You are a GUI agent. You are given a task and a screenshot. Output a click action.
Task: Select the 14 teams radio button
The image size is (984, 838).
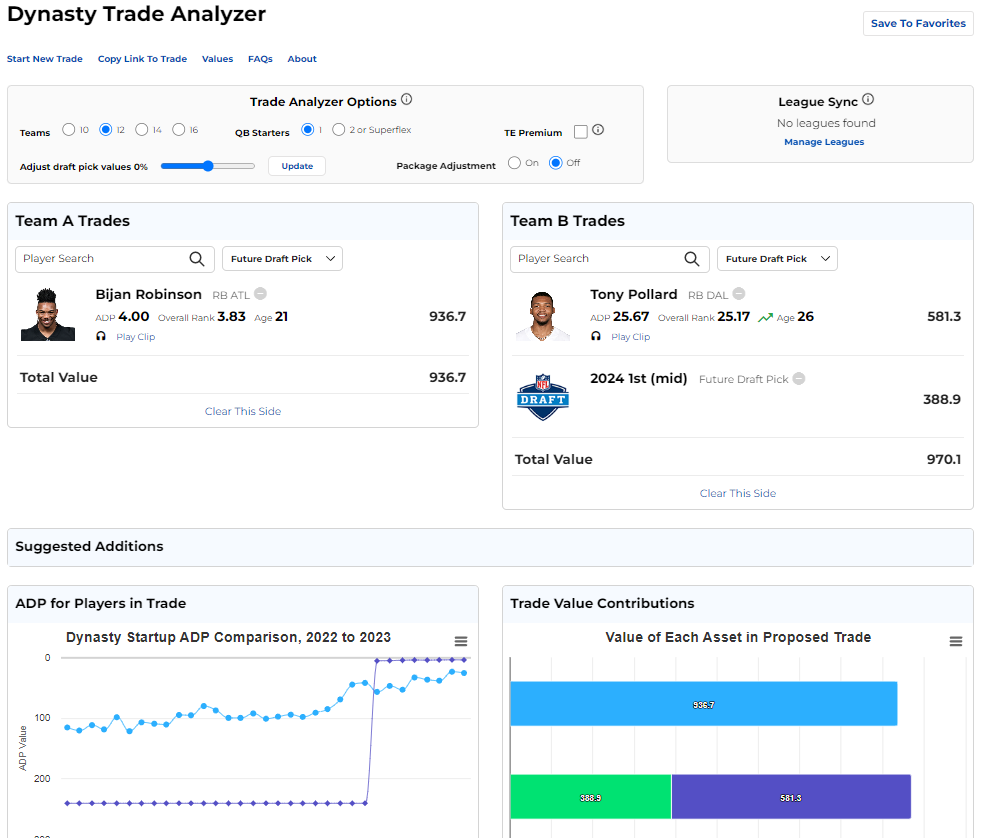[142, 130]
